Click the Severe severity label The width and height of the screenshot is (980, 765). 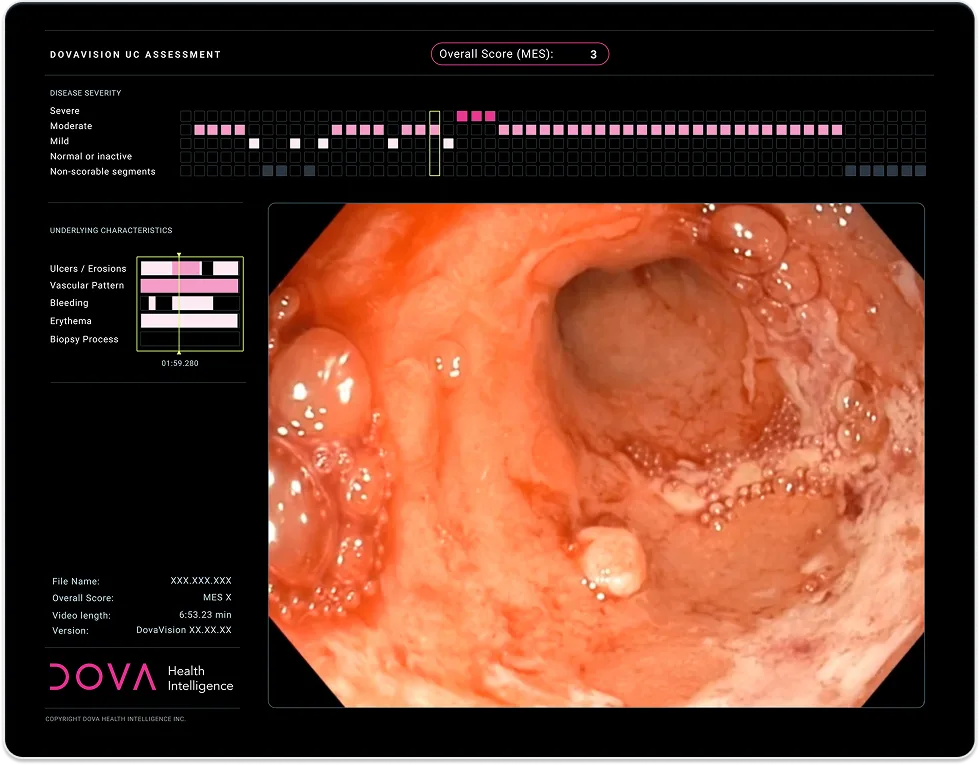tap(65, 111)
